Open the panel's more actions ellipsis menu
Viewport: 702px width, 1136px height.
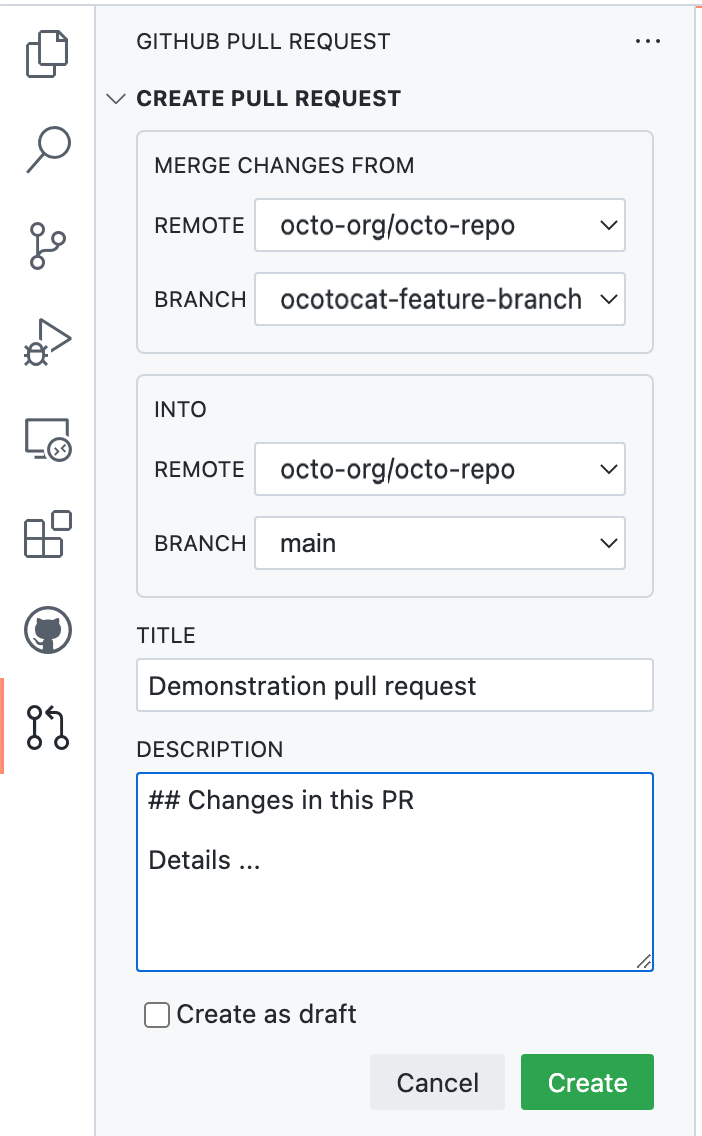point(649,41)
